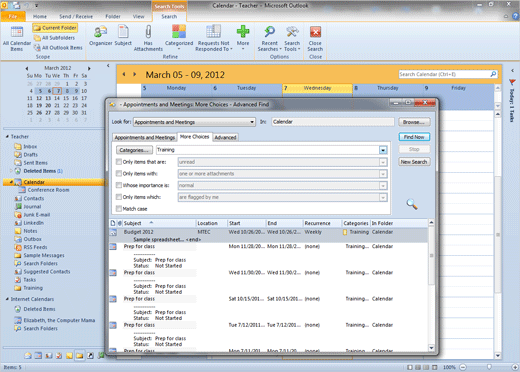The image size is (520, 372).
Task: Open the File tab
Action: (13, 16)
